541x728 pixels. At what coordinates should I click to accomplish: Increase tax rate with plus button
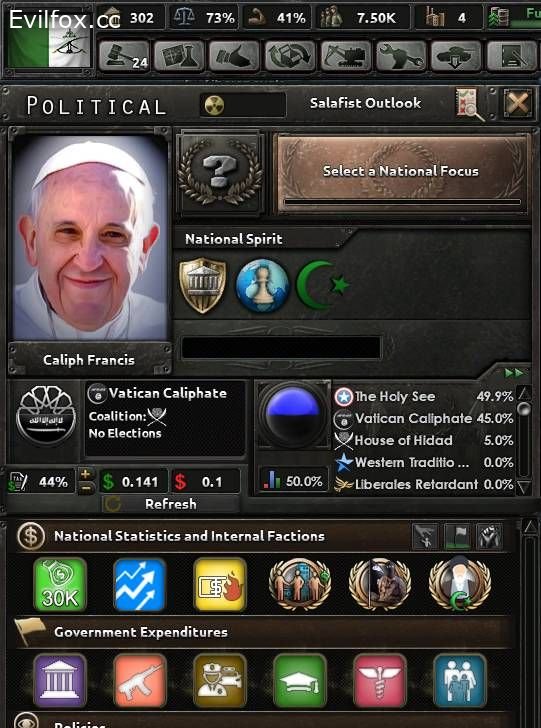86,475
